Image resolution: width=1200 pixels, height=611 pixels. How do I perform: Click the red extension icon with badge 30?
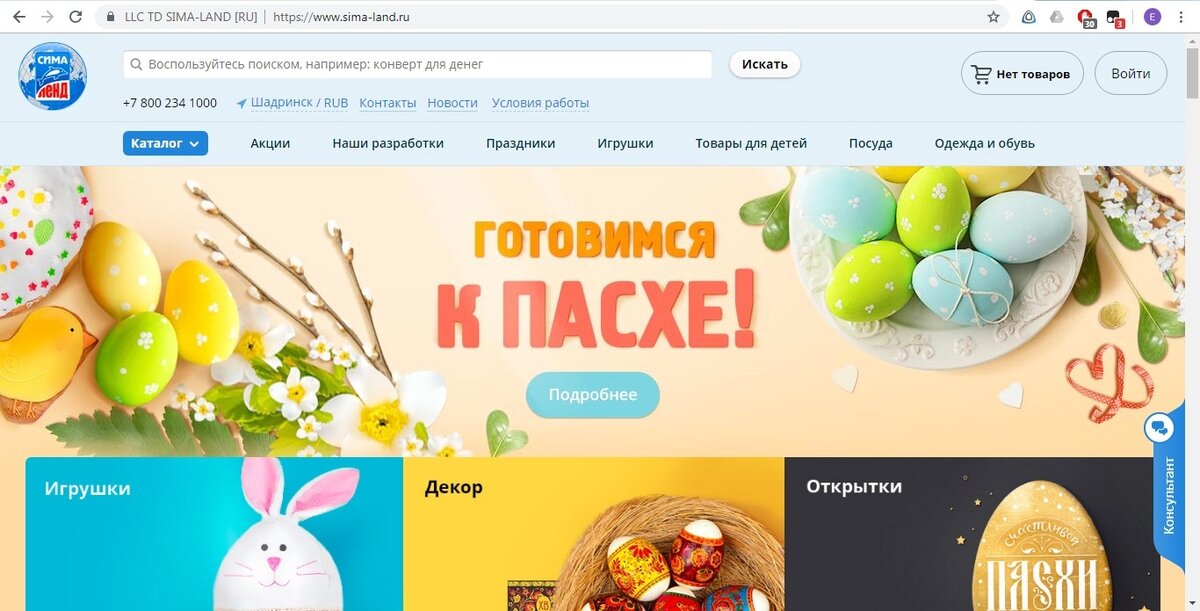tap(1086, 17)
